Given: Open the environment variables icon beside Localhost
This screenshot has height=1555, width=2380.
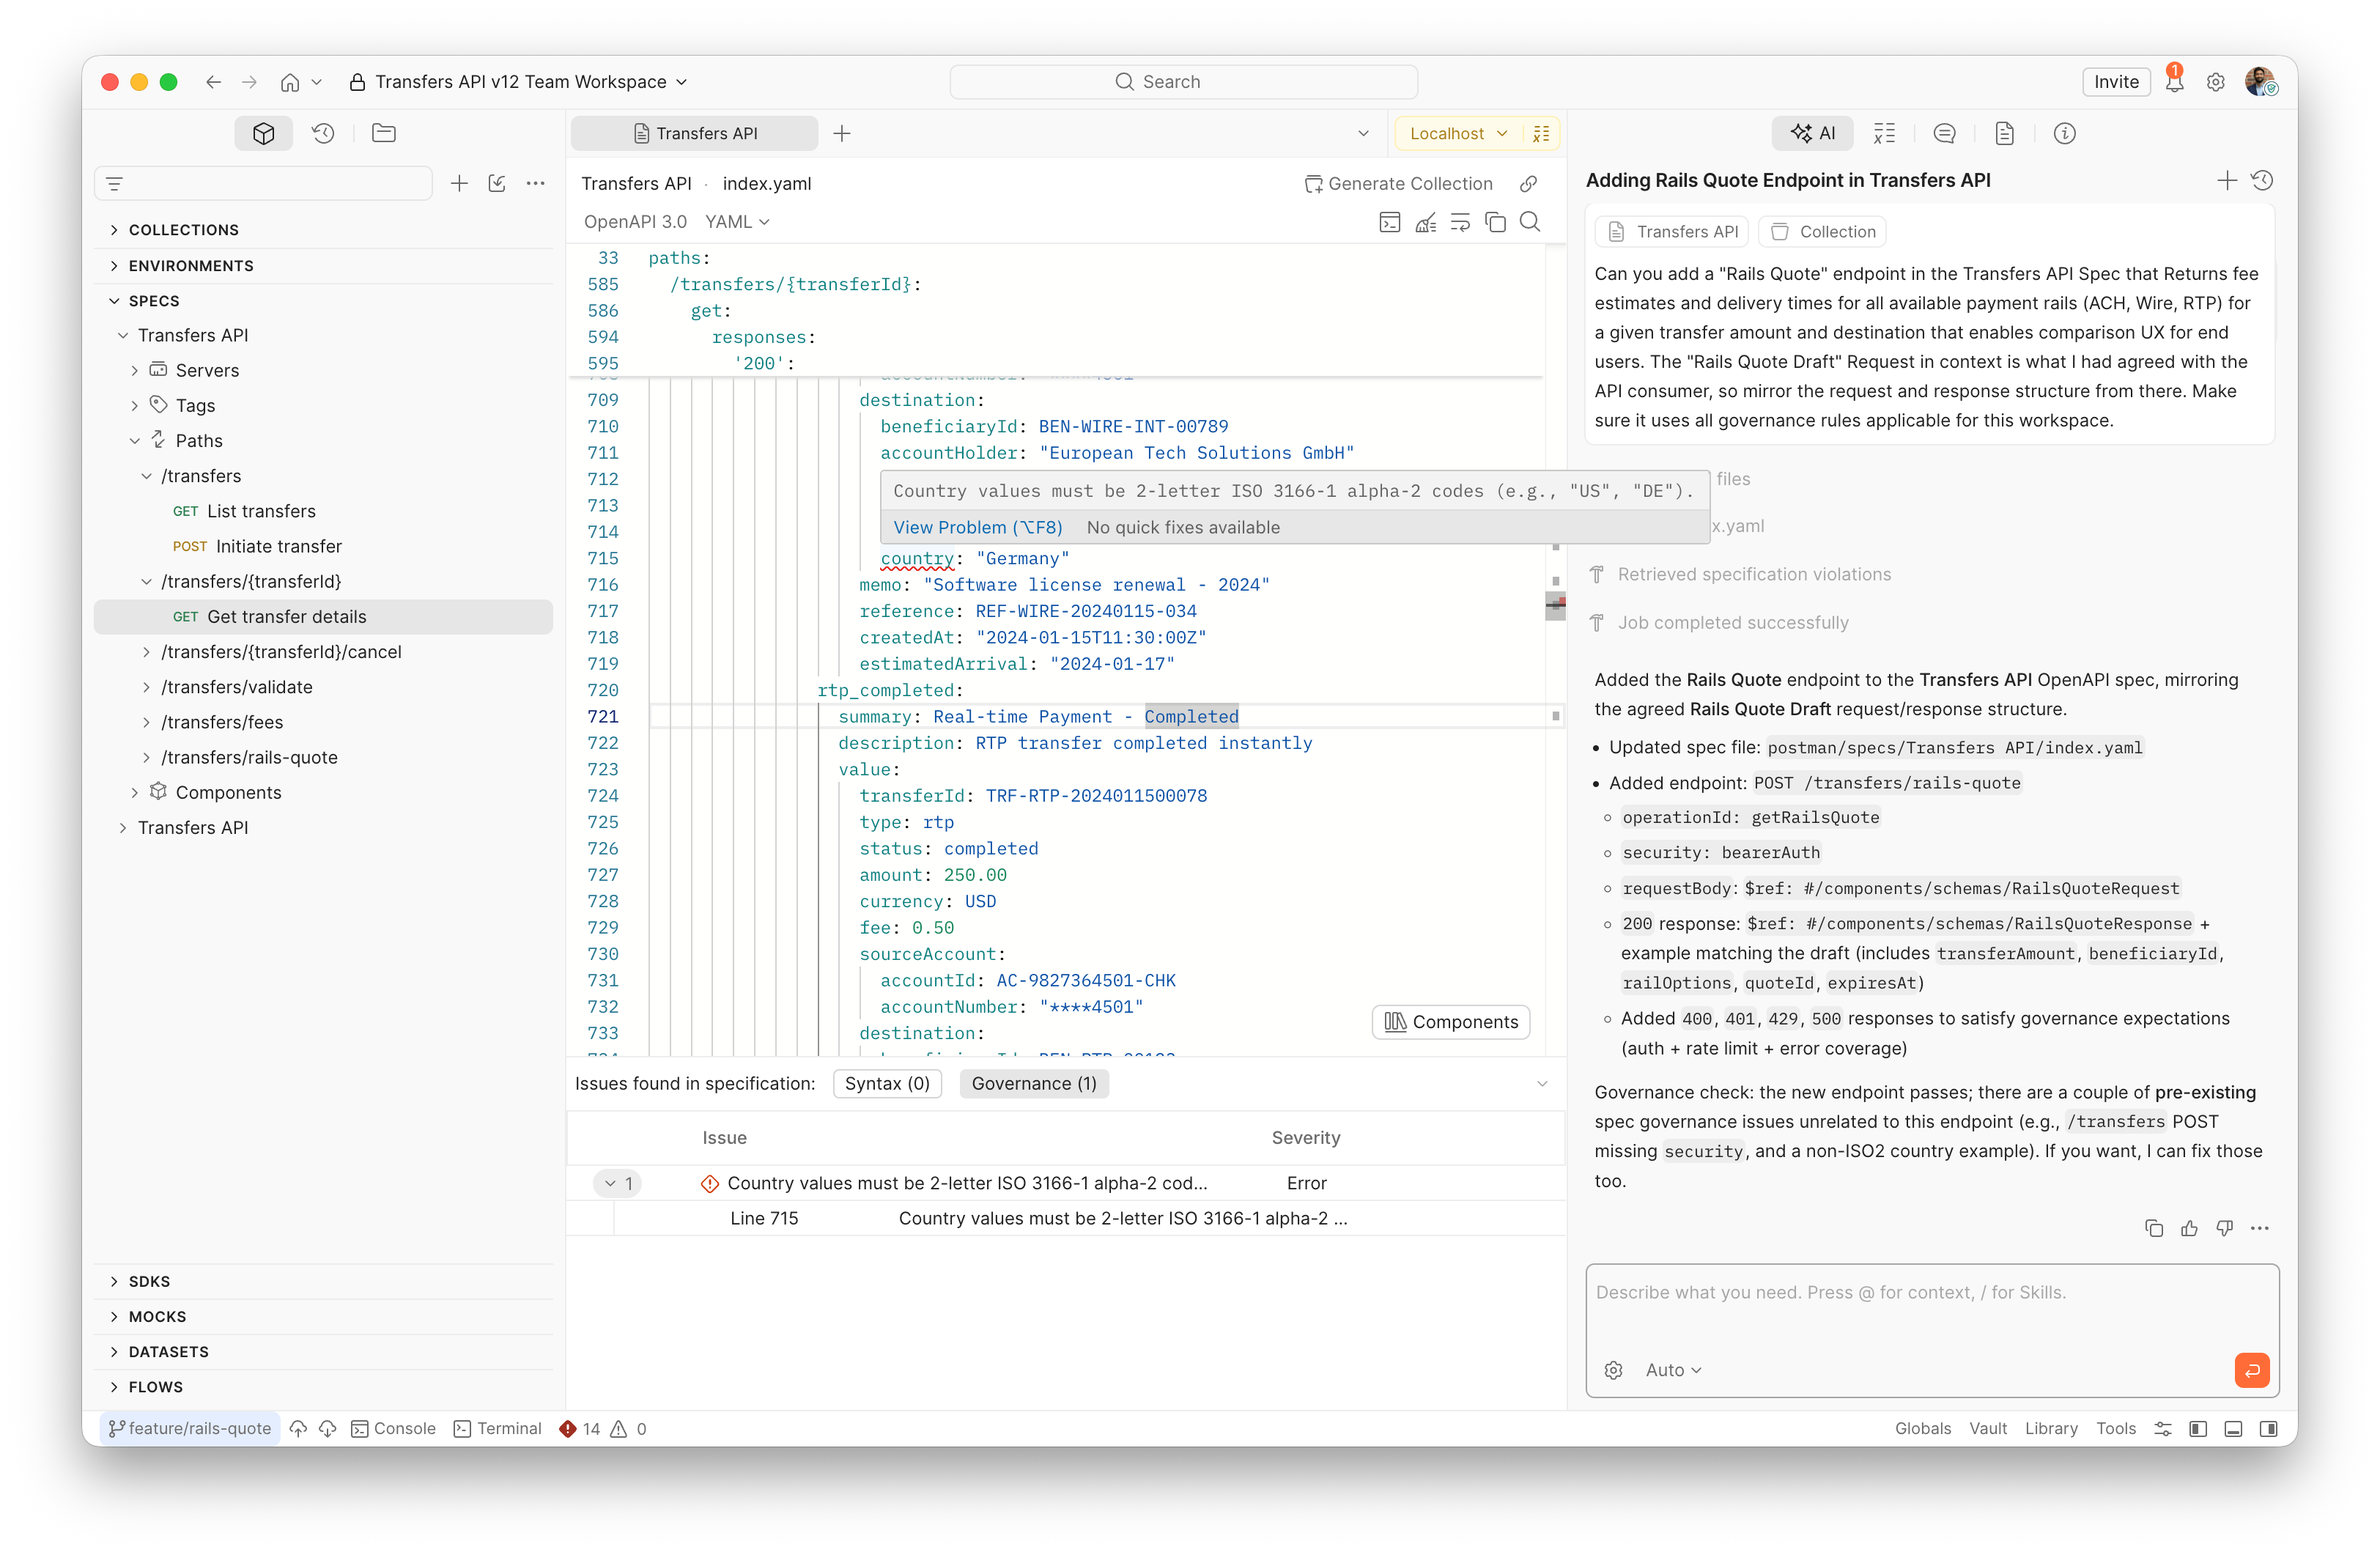Looking at the screenshot, I should 1541,133.
